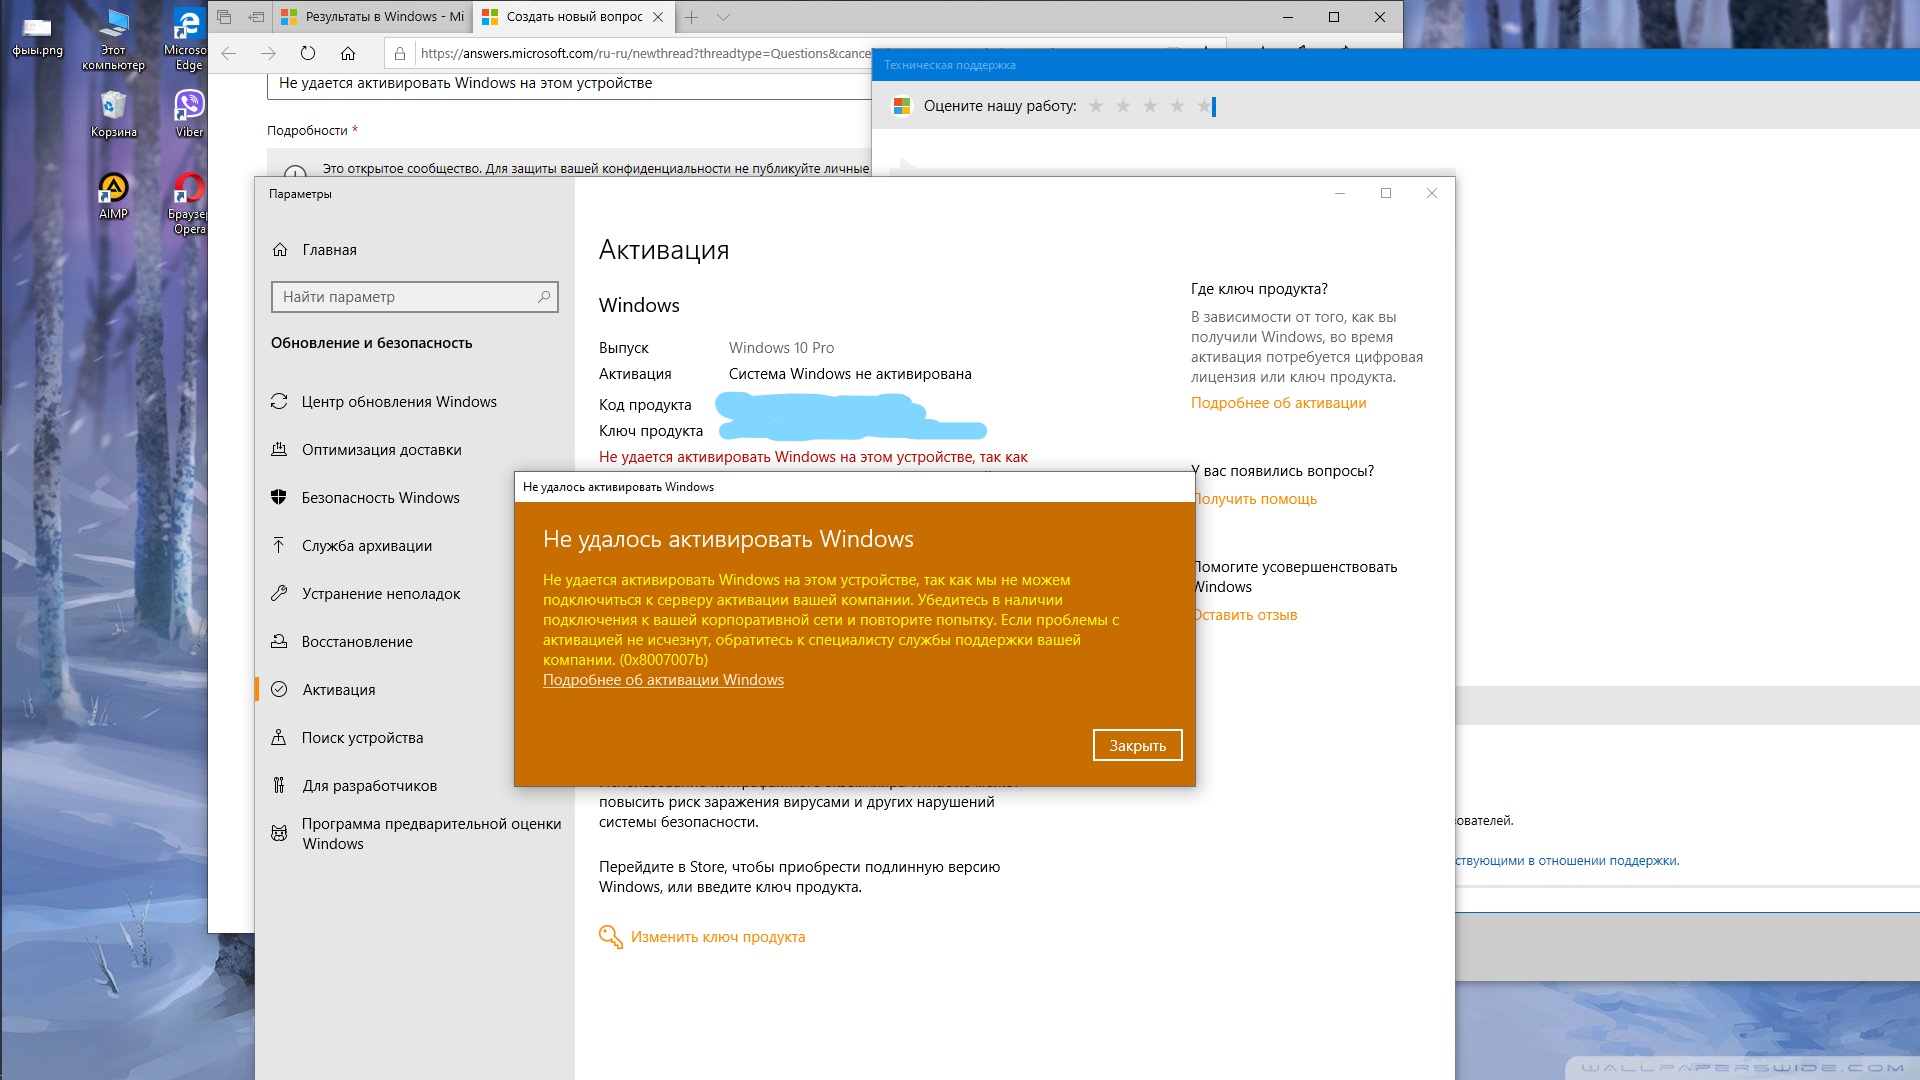The image size is (1920, 1080).
Task: Maximize the Параметры settings window
Action: click(x=1386, y=193)
